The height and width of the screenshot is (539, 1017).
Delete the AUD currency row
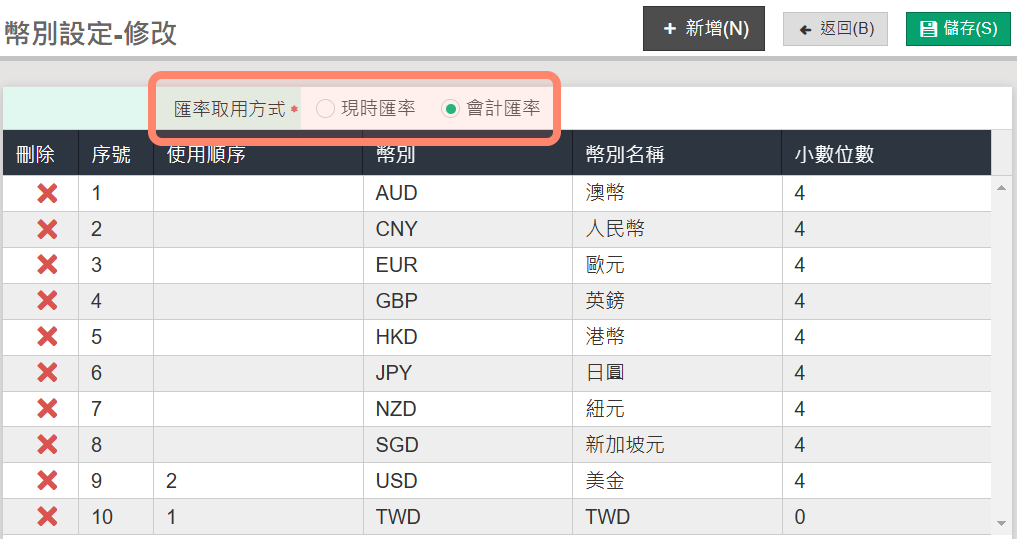tap(46, 193)
